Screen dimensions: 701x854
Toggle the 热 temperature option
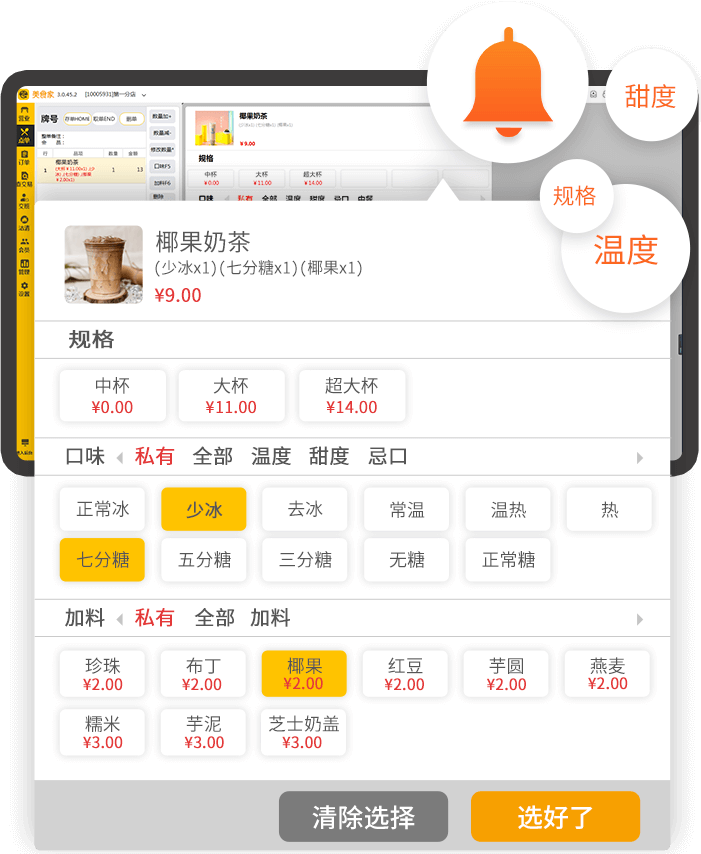click(x=609, y=509)
